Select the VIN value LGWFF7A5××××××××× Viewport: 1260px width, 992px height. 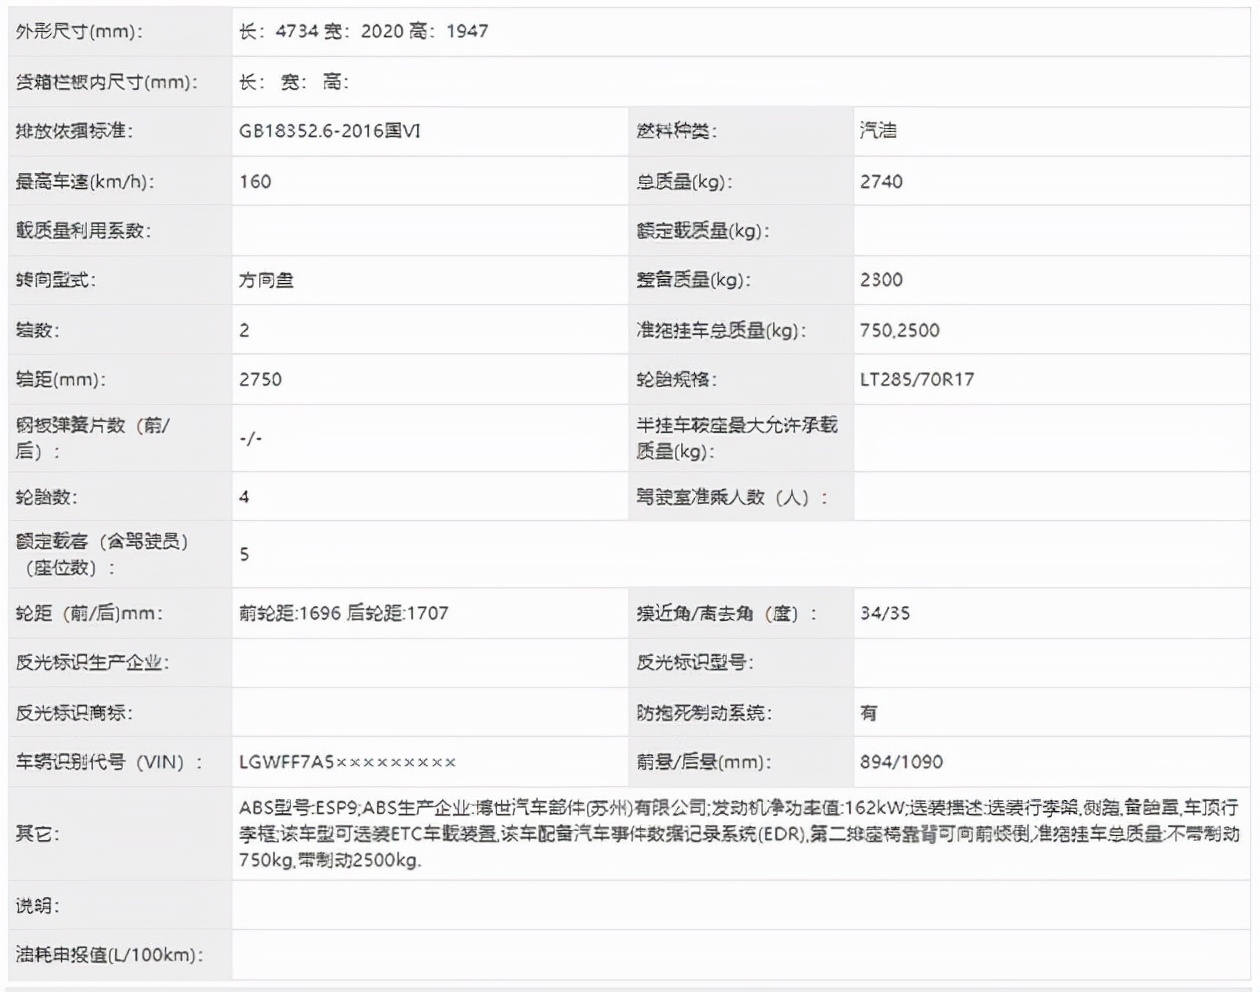coord(347,762)
